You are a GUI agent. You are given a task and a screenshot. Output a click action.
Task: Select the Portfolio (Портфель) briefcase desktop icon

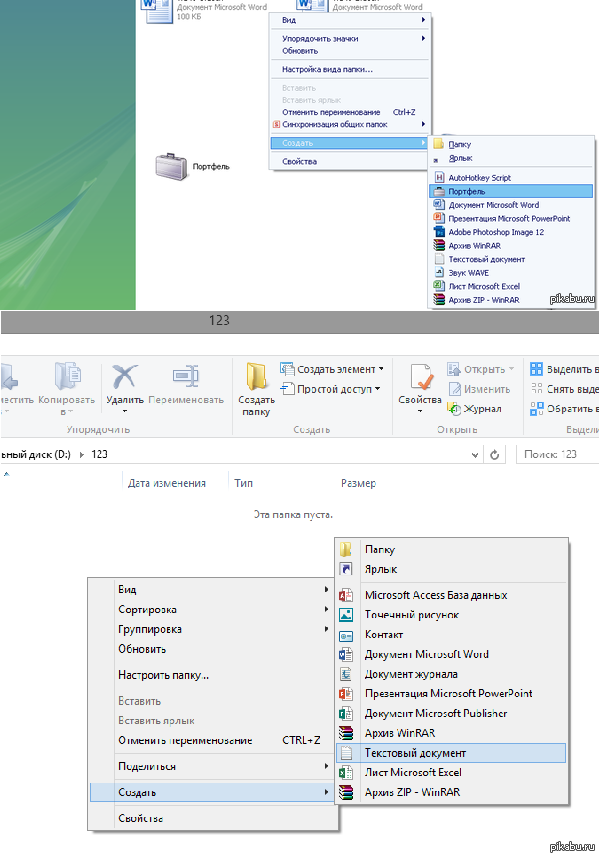tap(169, 166)
